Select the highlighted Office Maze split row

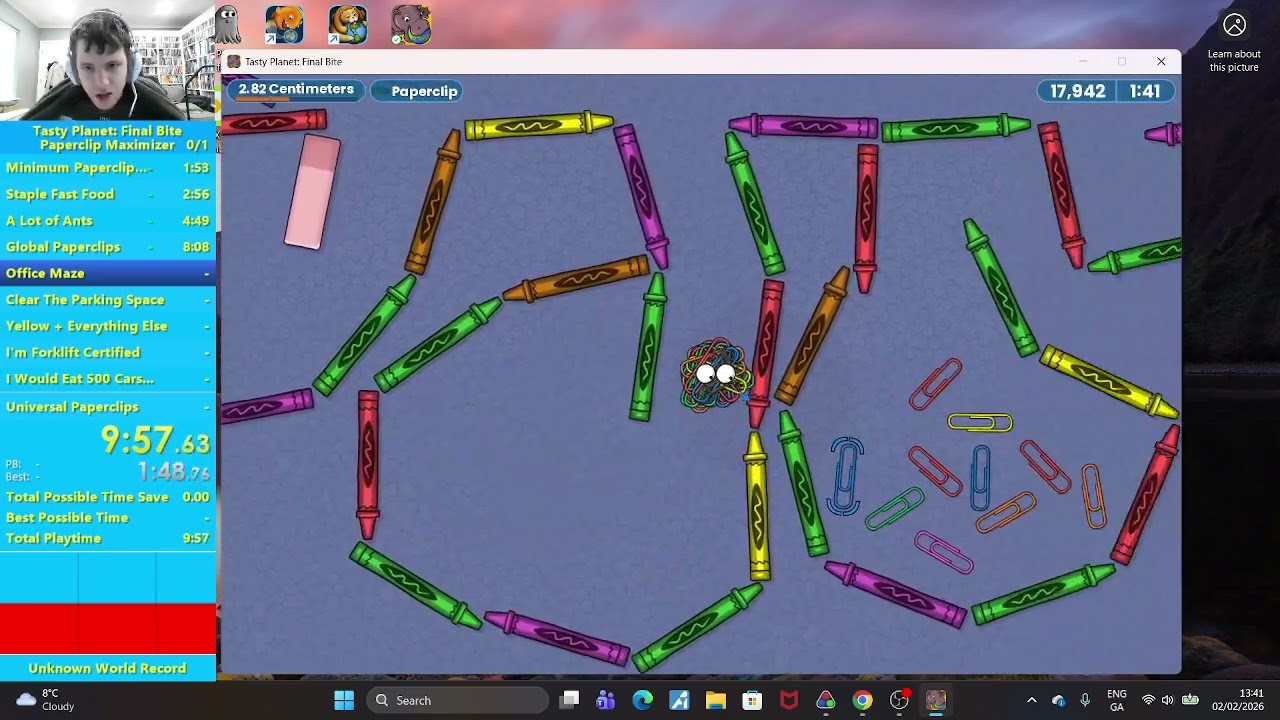(108, 273)
